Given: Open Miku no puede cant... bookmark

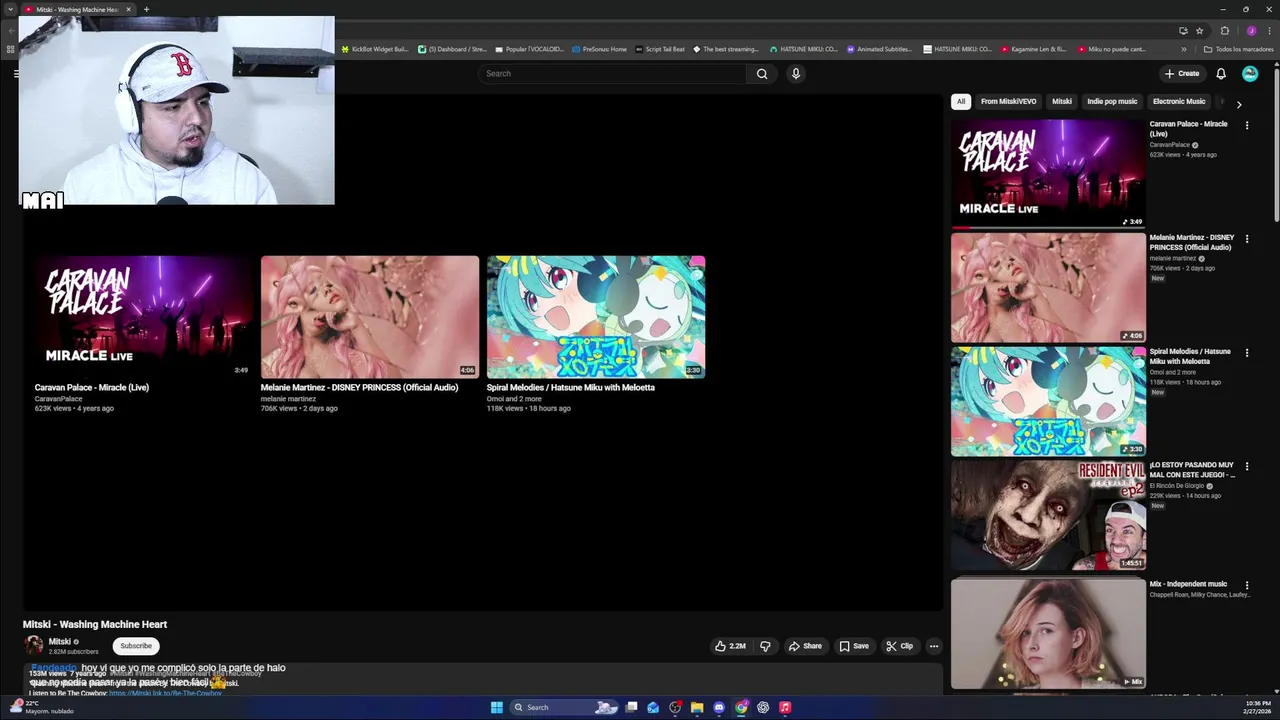Looking at the screenshot, I should tap(1112, 49).
